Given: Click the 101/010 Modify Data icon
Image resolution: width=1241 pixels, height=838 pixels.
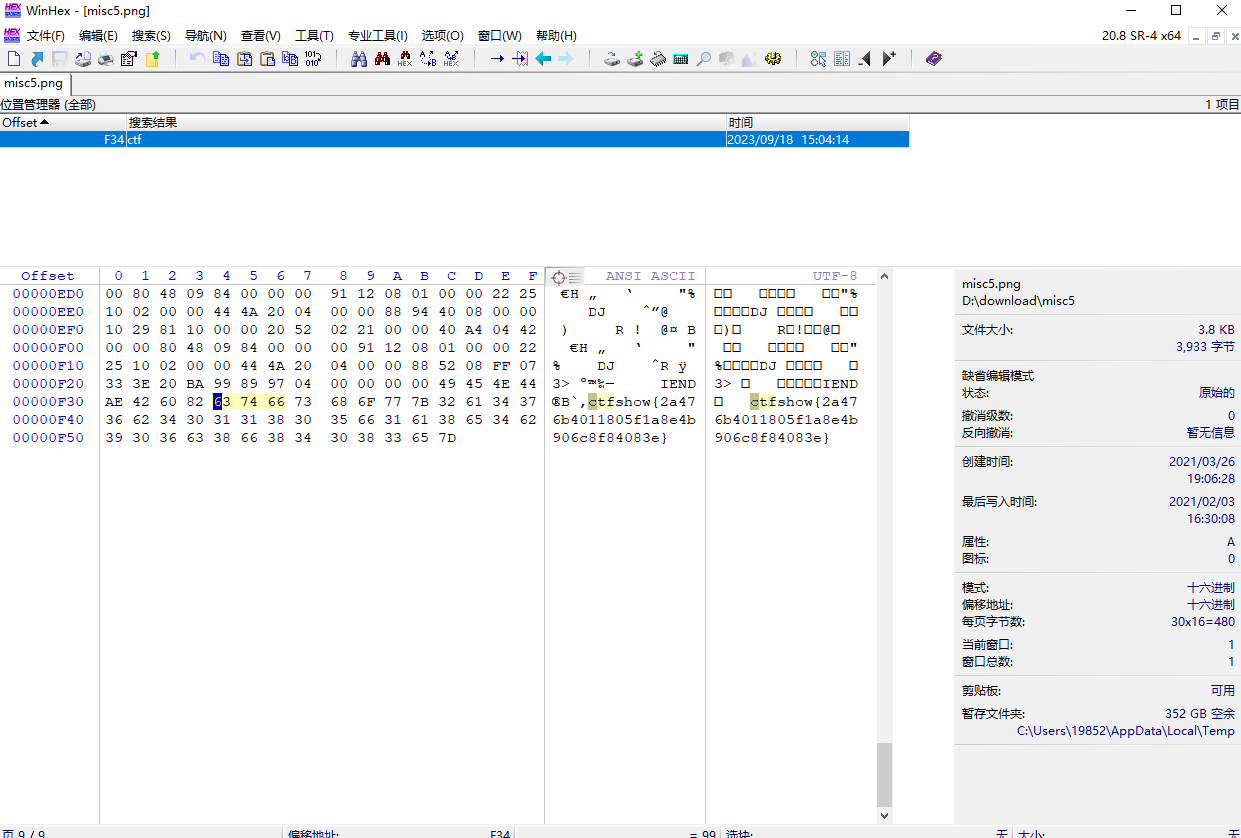Looking at the screenshot, I should [x=313, y=59].
